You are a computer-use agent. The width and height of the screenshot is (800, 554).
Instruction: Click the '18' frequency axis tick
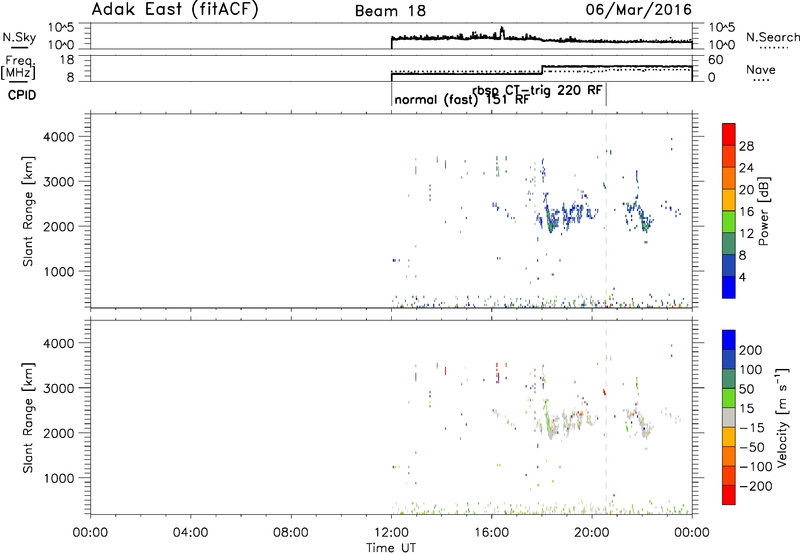pos(67,60)
